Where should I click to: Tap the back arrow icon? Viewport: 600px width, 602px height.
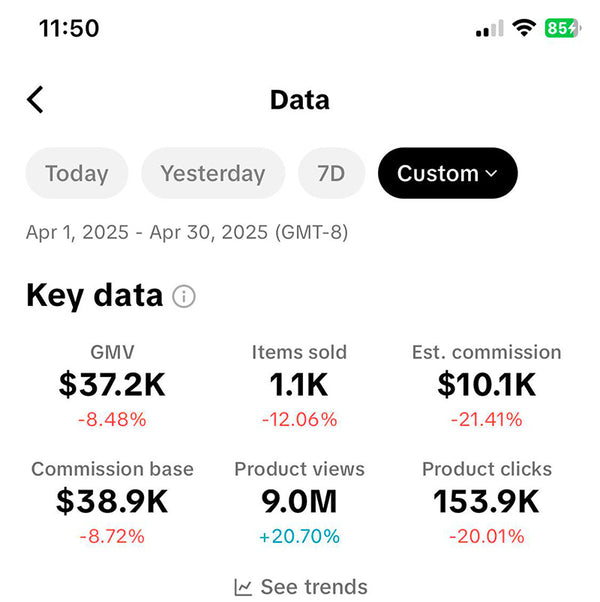click(x=36, y=100)
